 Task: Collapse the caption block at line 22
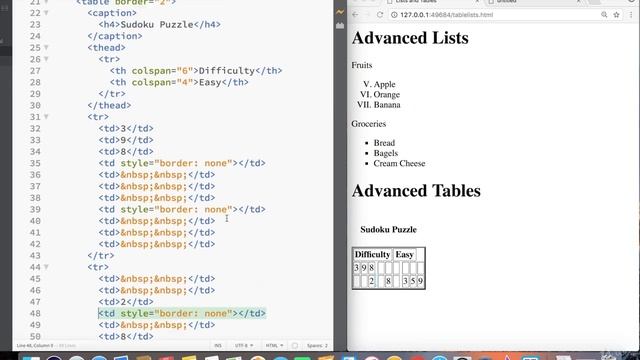pyautogui.click(x=46, y=13)
